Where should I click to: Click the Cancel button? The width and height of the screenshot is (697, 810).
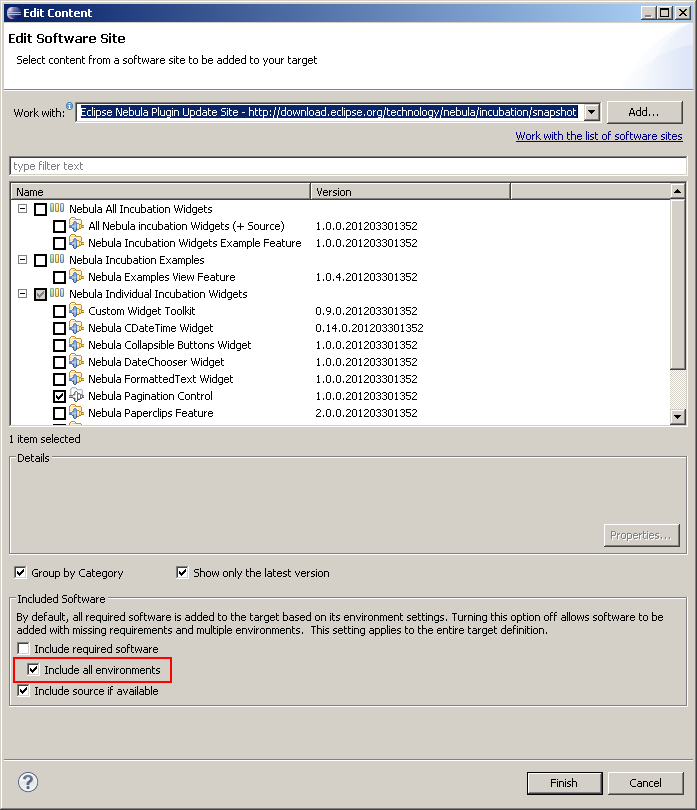click(645, 783)
